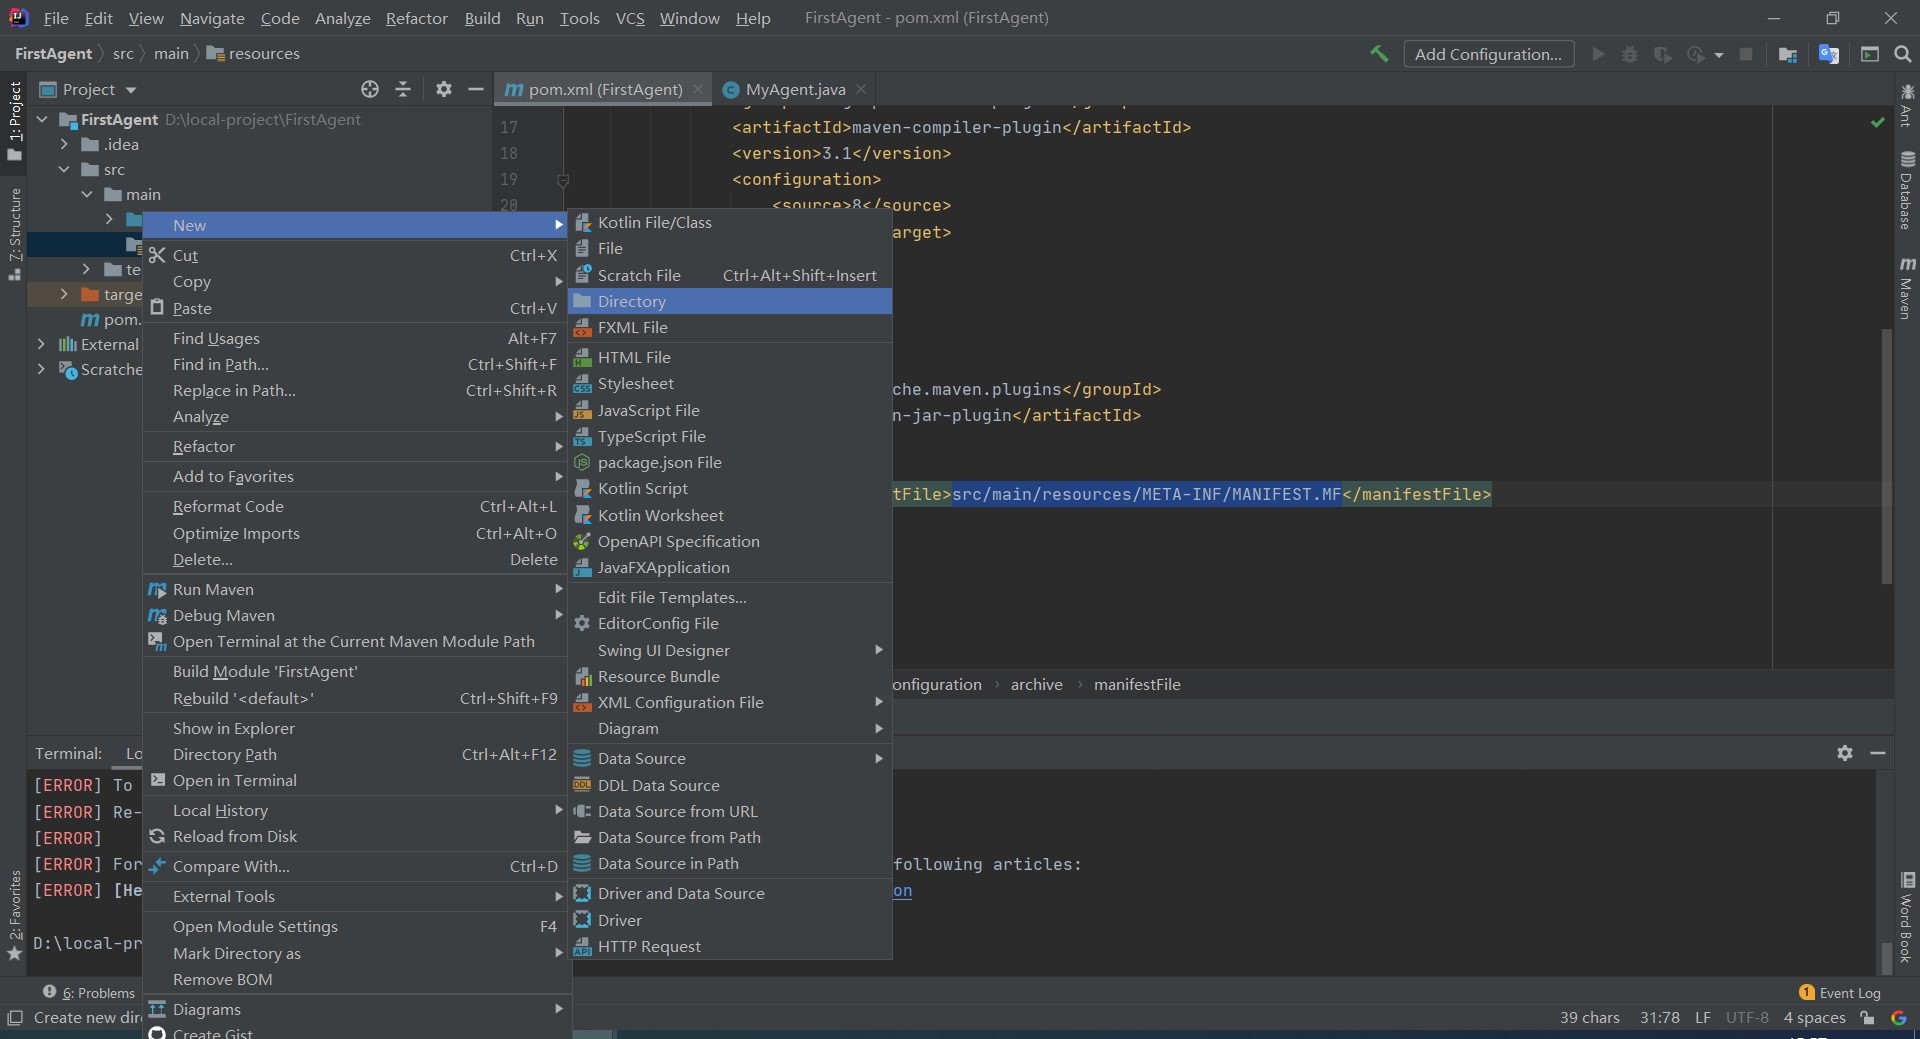This screenshot has height=1039, width=1920.
Task: Click Collapse All icon in Project panel
Action: tap(403, 89)
